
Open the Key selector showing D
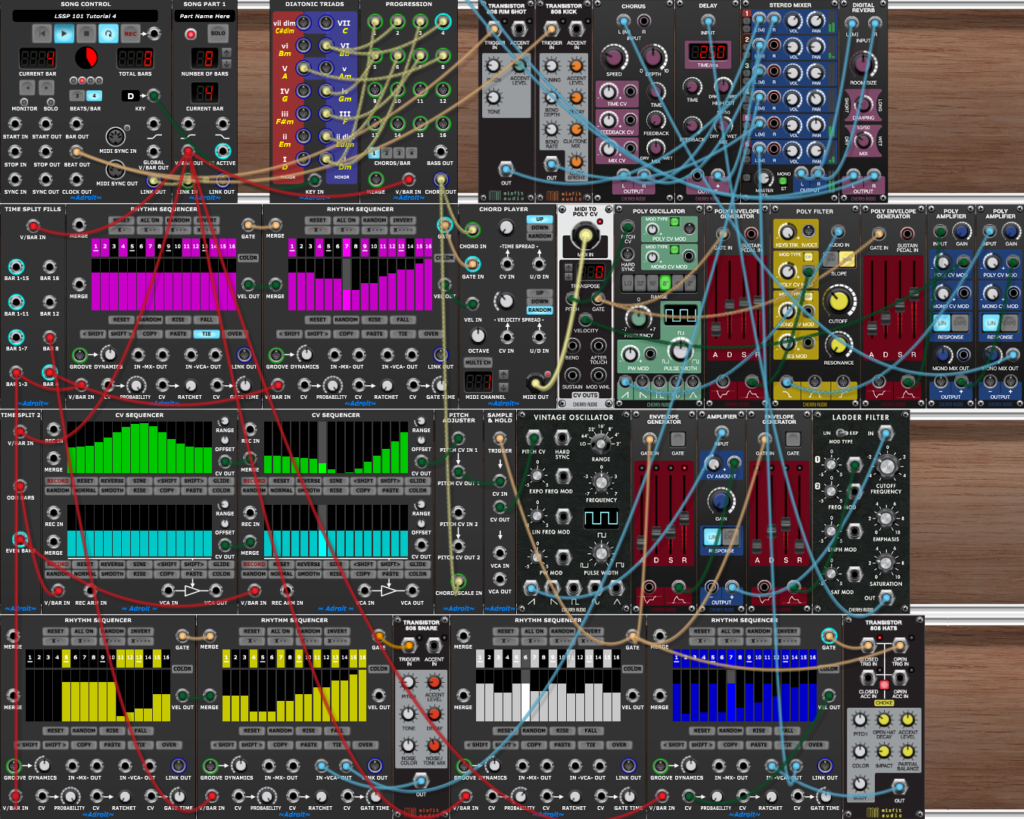click(x=131, y=96)
